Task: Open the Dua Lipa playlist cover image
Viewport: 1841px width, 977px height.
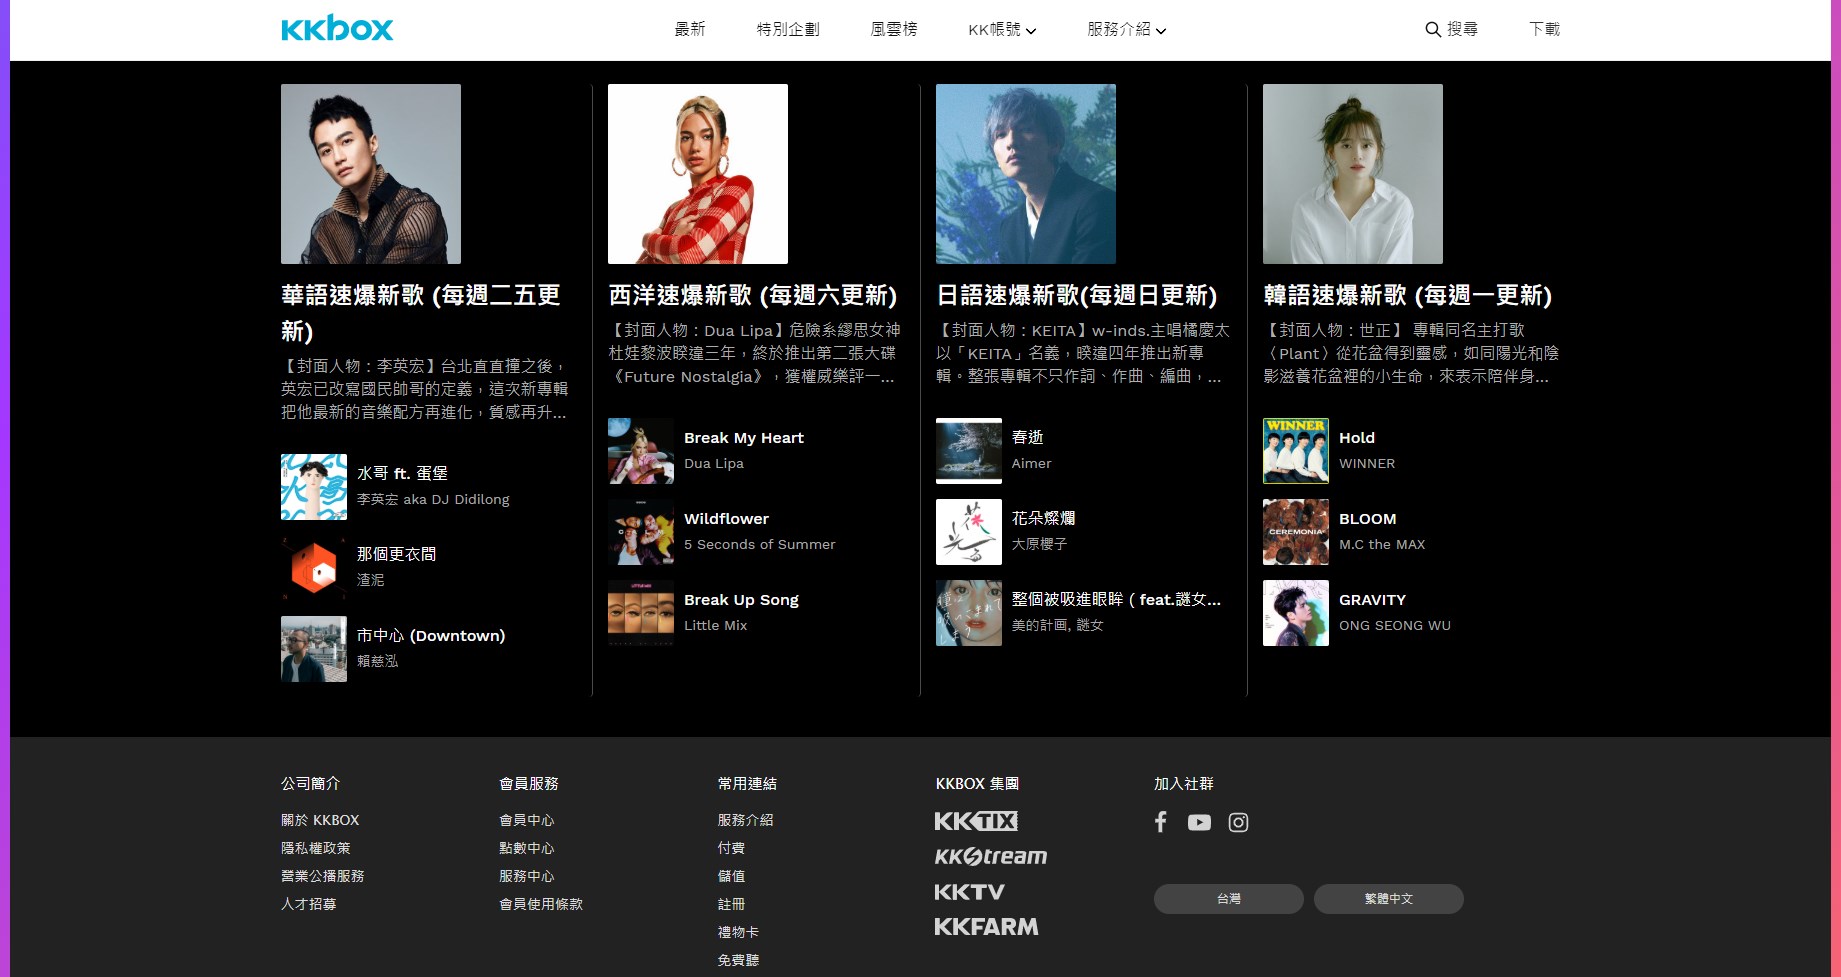Action: click(698, 174)
